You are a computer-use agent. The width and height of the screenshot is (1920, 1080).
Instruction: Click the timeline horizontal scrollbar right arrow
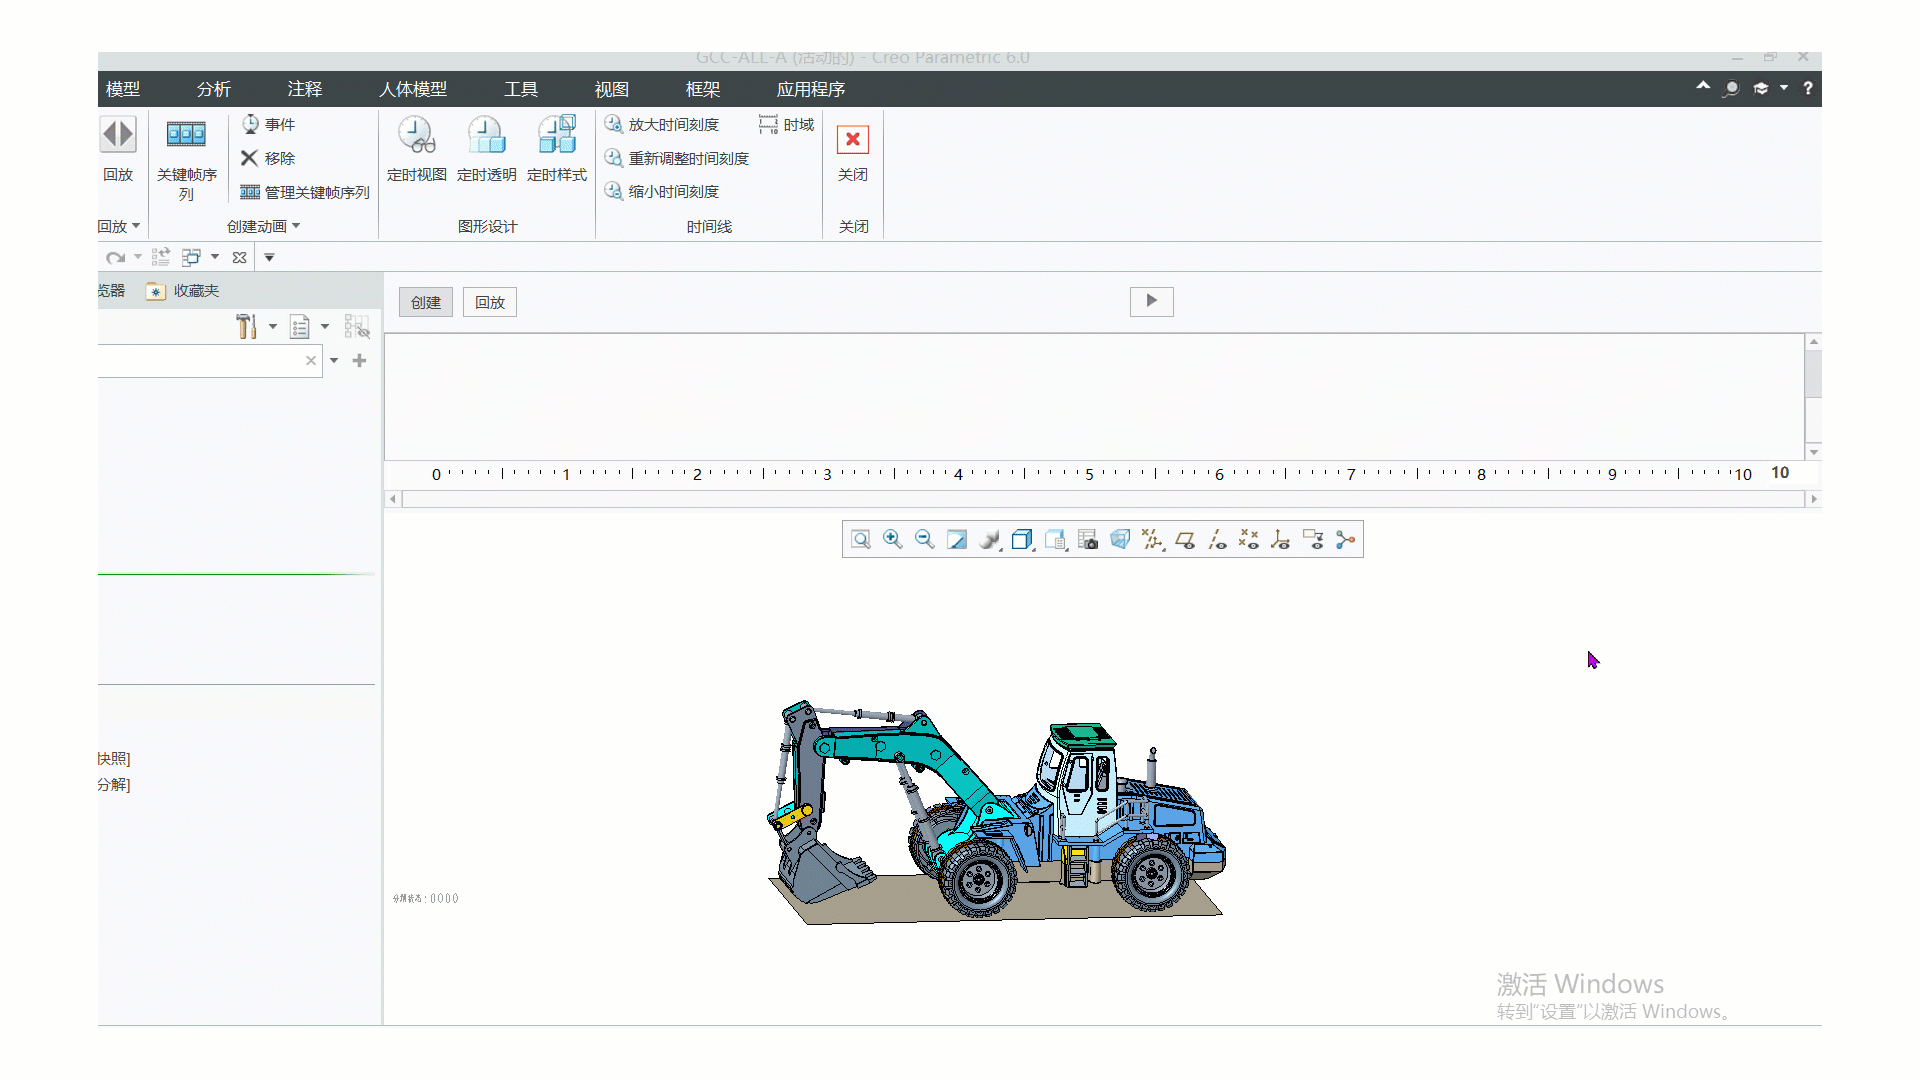pos(1813,499)
